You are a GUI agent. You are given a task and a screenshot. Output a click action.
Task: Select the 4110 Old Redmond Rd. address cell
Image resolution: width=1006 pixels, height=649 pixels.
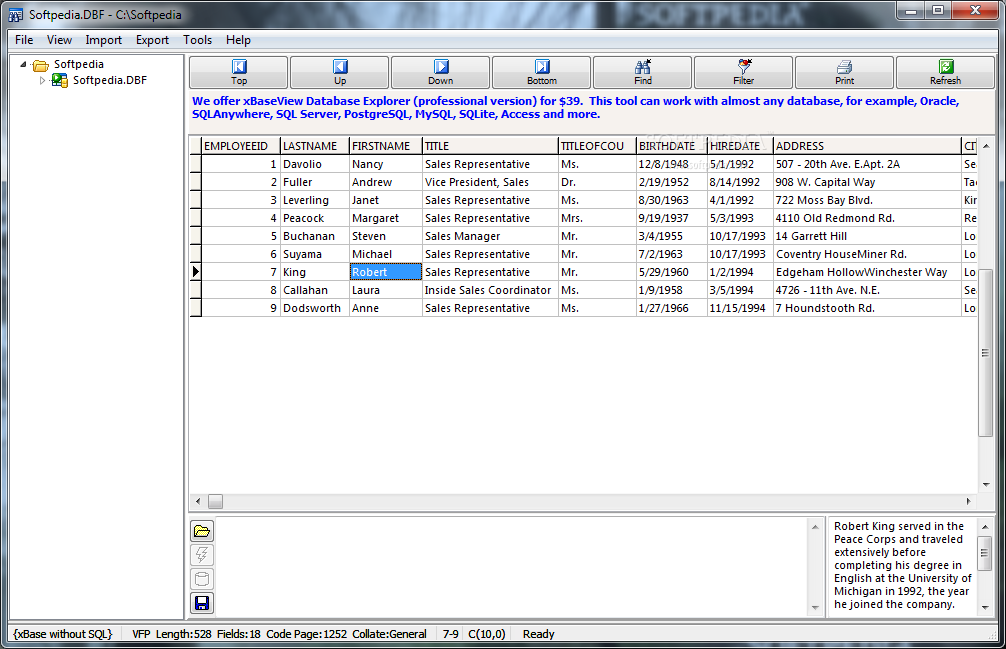tap(867, 218)
